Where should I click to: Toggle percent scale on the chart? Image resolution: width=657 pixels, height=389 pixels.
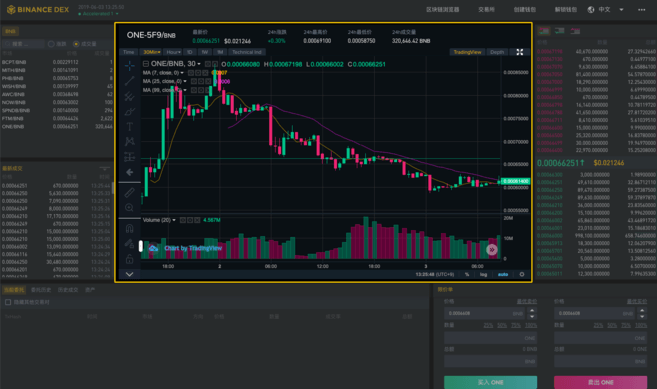467,275
